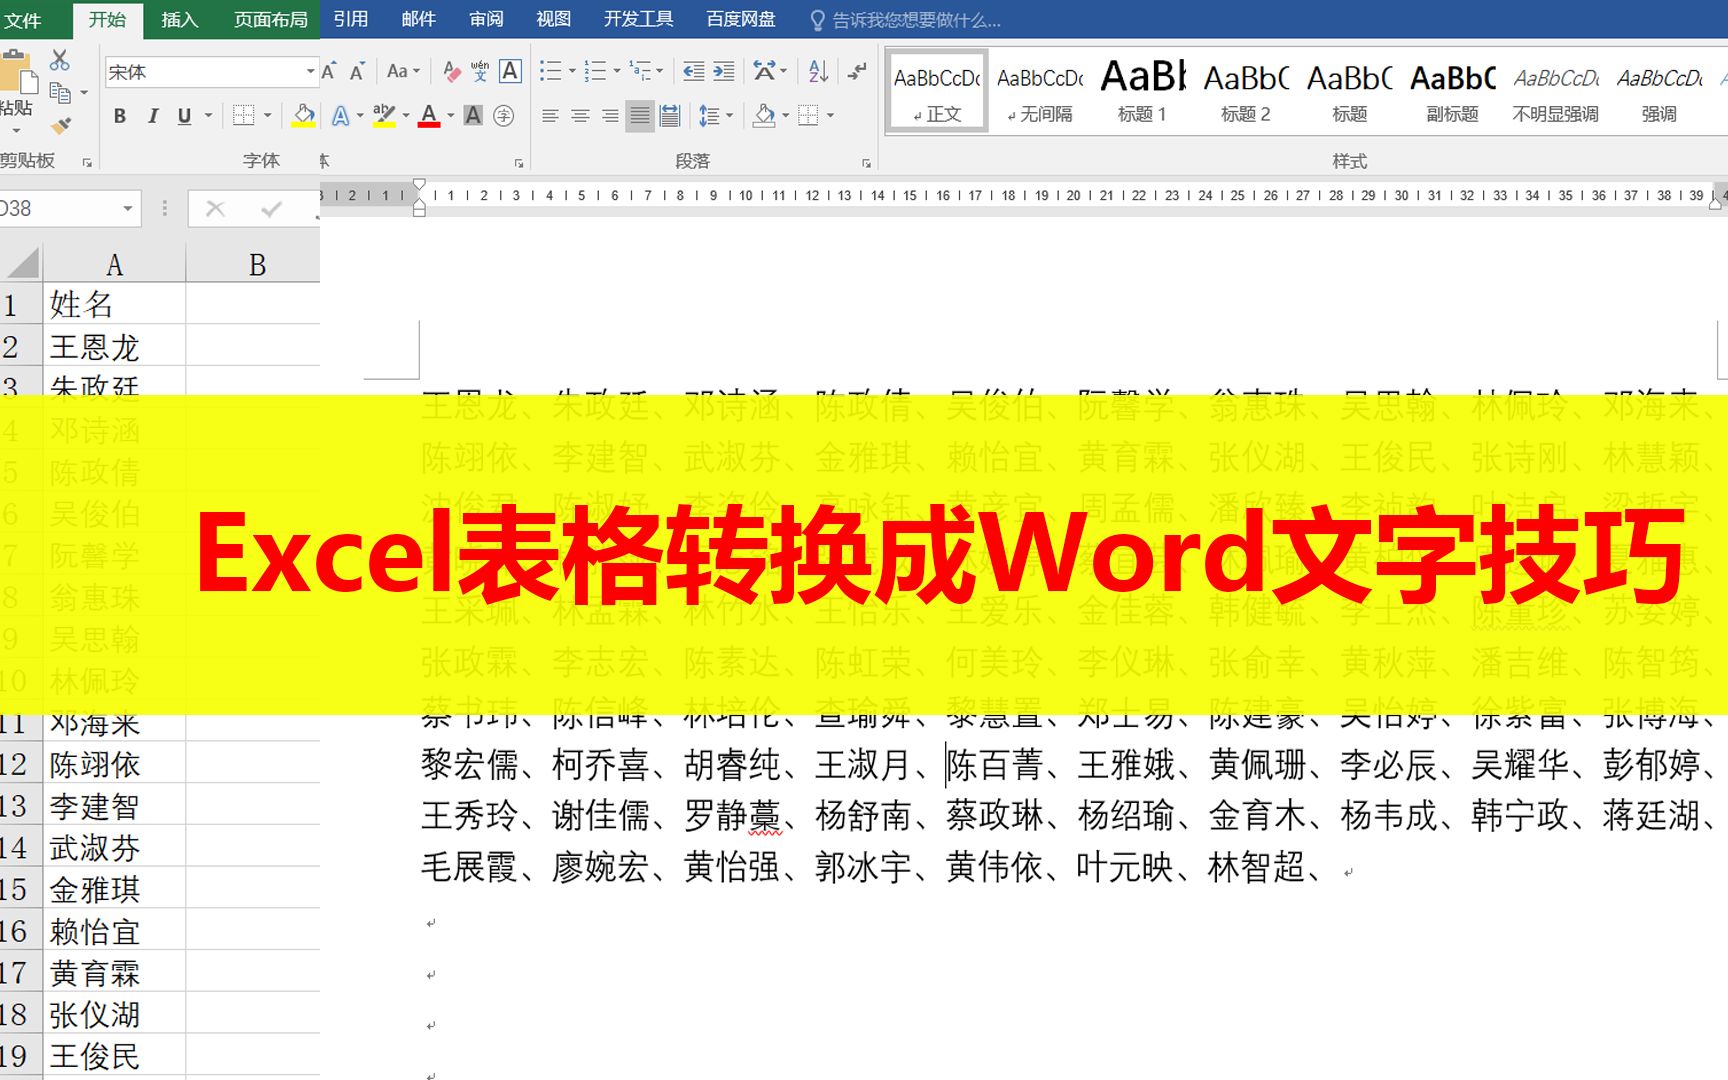
Task: Click the Clear Formatting eraser icon
Action: (452, 71)
